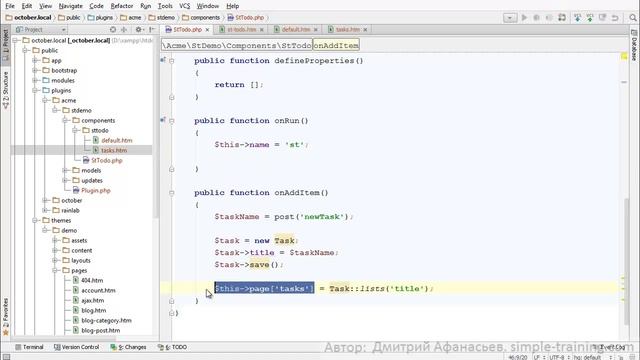Open the File menu

click(x=10, y=6)
